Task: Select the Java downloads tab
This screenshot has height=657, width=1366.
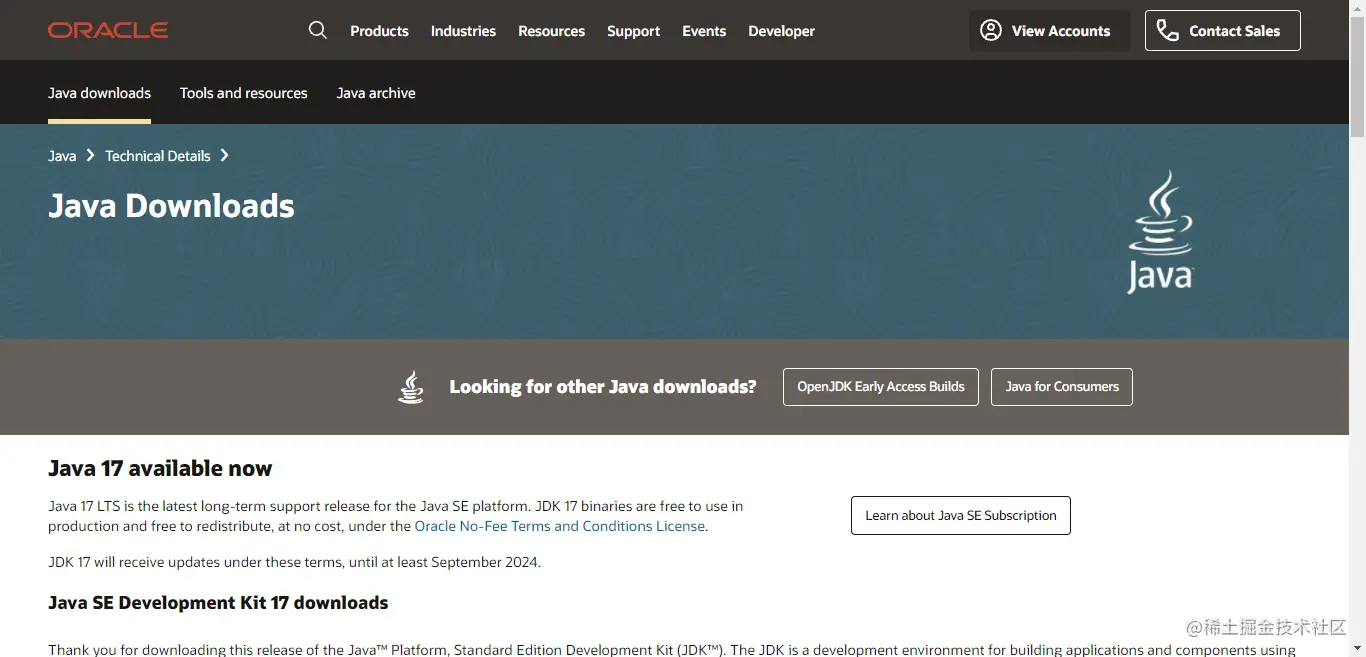Action: 99,93
